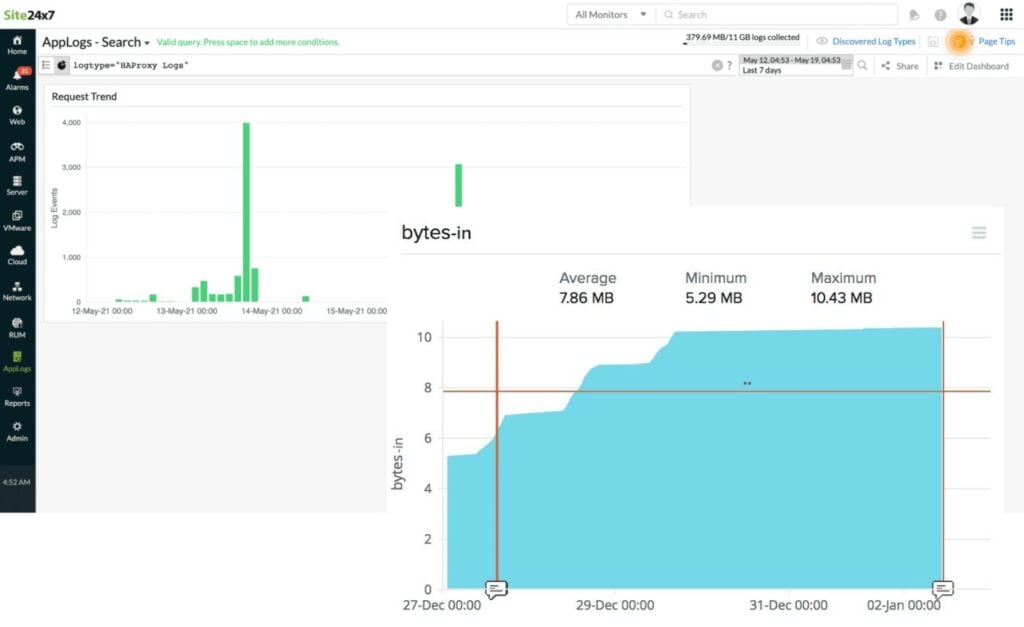Go to the Web monitors section
The width and height of the screenshot is (1024, 627).
17,115
